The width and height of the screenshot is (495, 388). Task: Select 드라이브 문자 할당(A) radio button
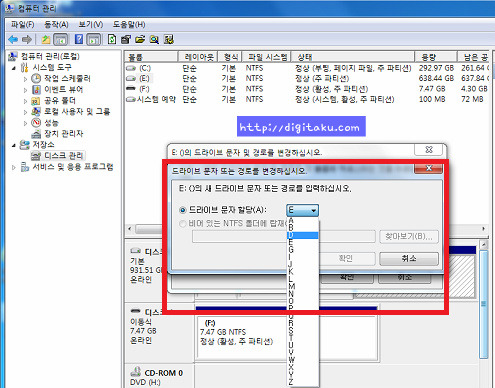tap(182, 210)
